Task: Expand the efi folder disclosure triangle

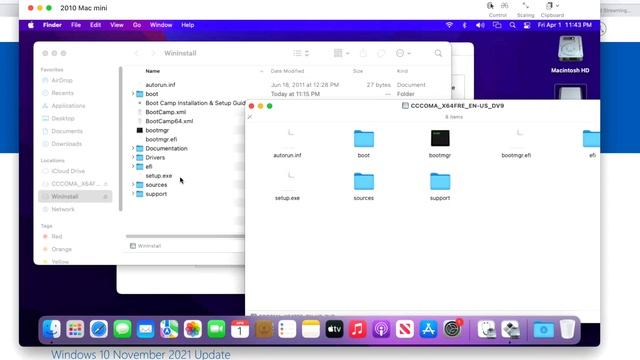Action: [x=133, y=167]
